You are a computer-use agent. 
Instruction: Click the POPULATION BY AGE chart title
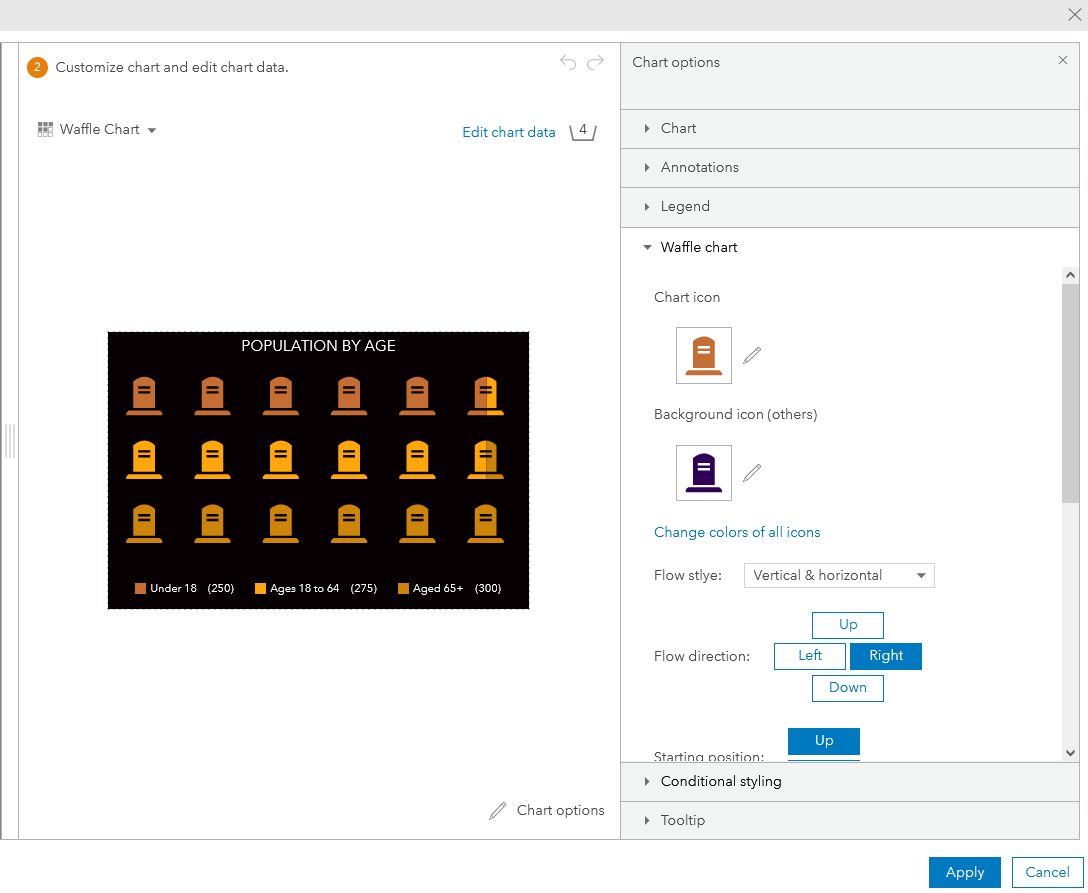[318, 346]
